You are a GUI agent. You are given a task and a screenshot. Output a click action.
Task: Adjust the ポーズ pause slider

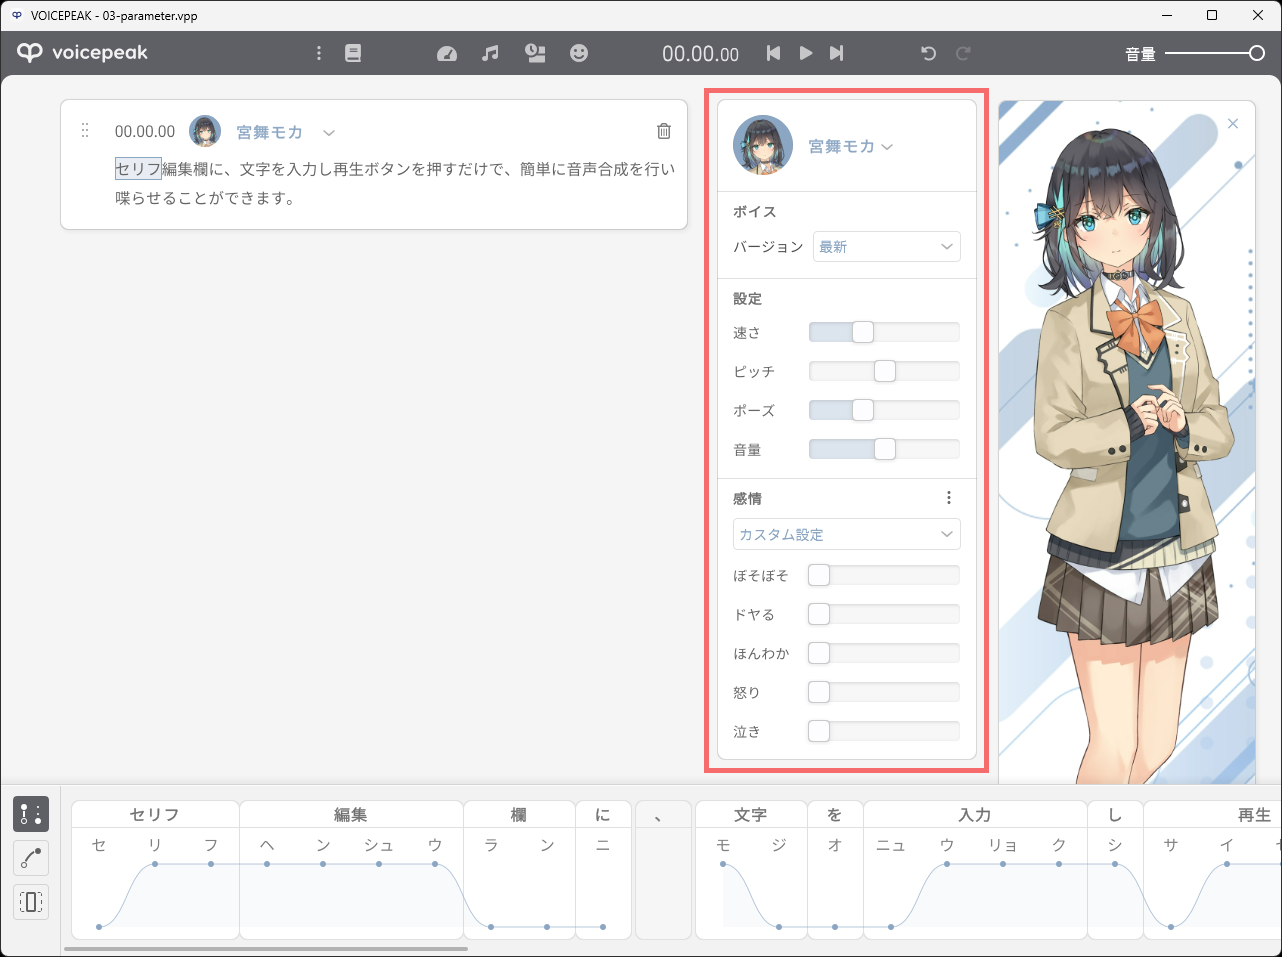point(884,410)
